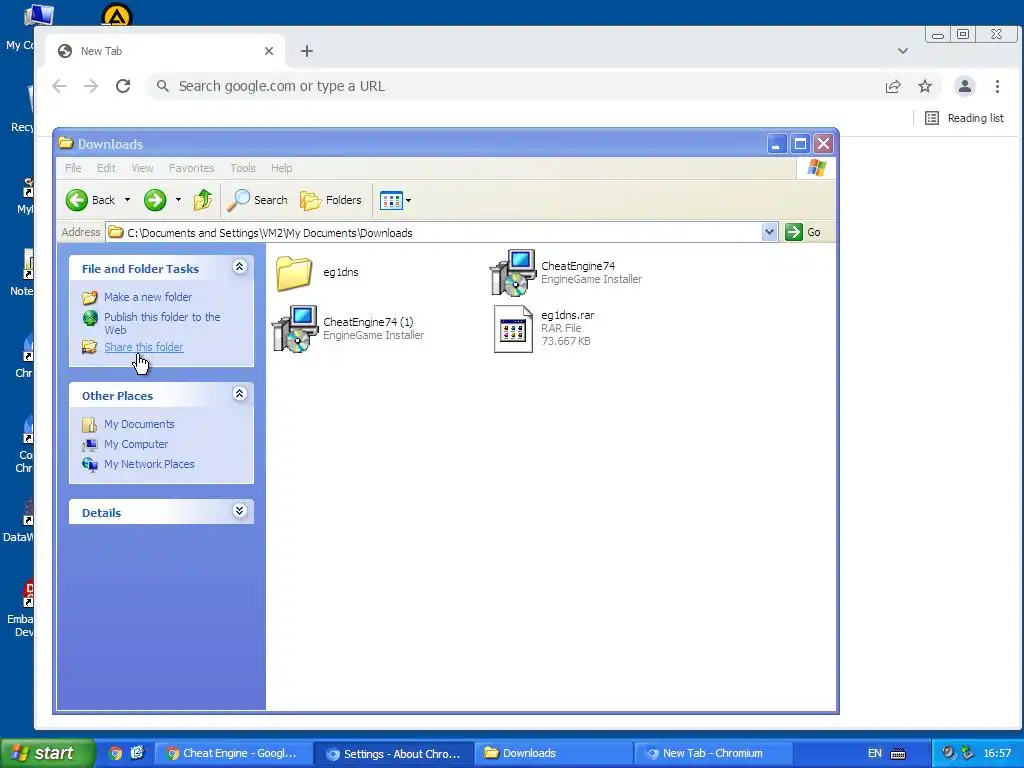The width and height of the screenshot is (1024, 768).
Task: Collapse the Other Places panel
Action: tap(240, 393)
